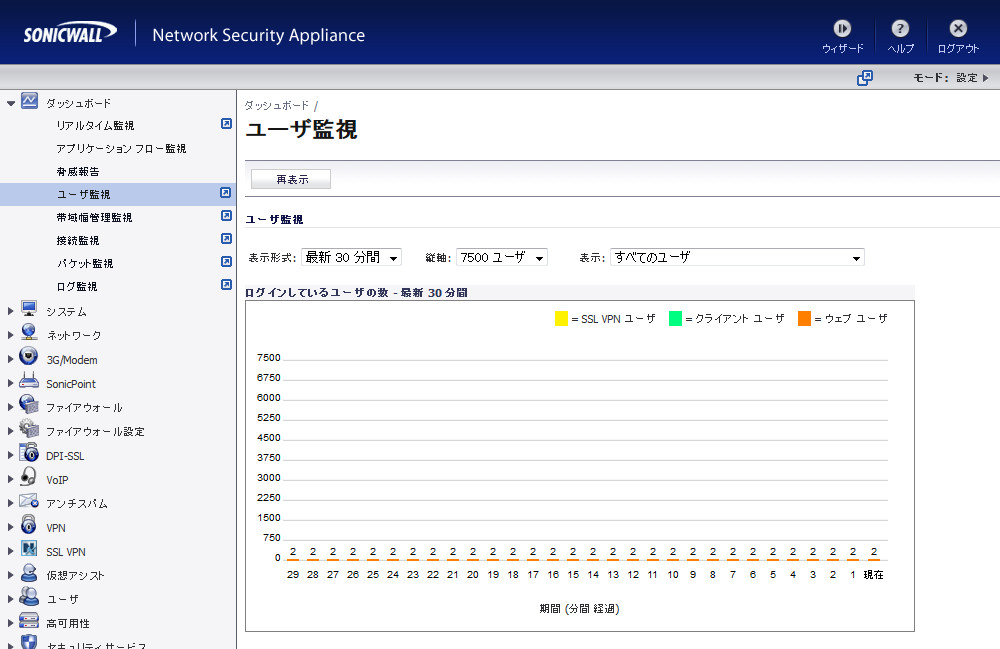
Task: Click the システム monitor icon
Action: point(29,309)
